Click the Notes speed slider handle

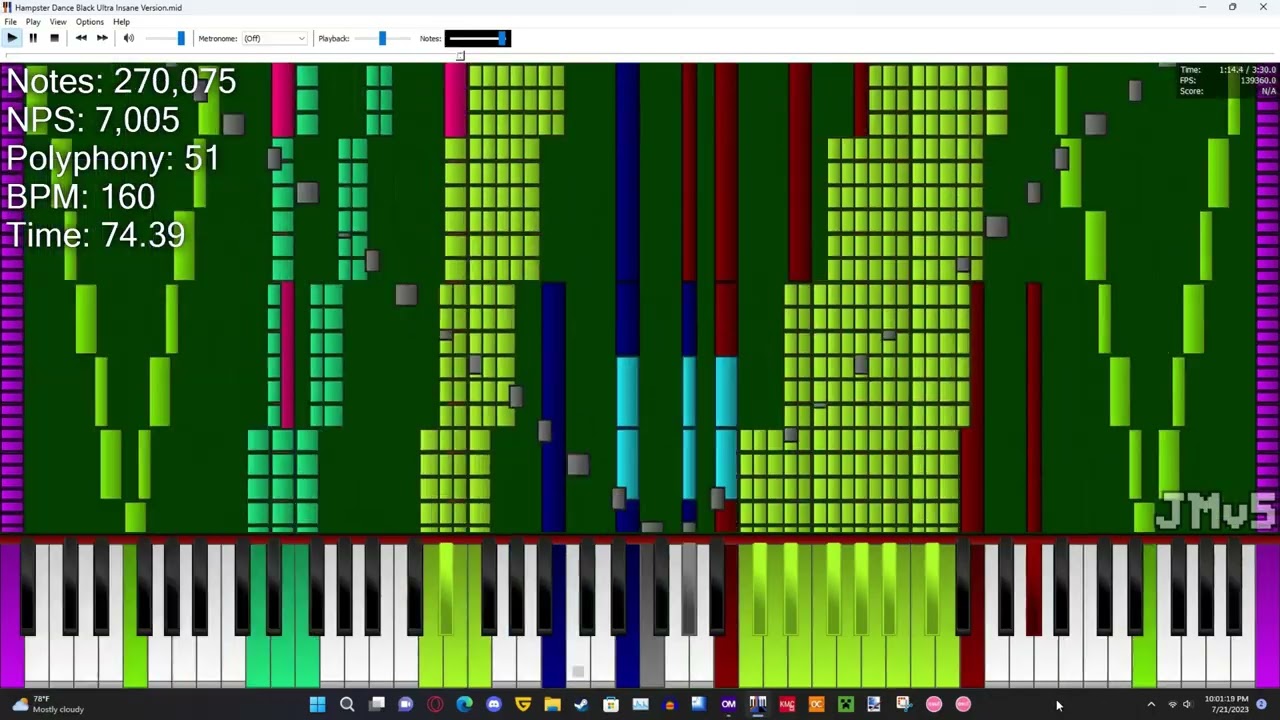point(503,38)
